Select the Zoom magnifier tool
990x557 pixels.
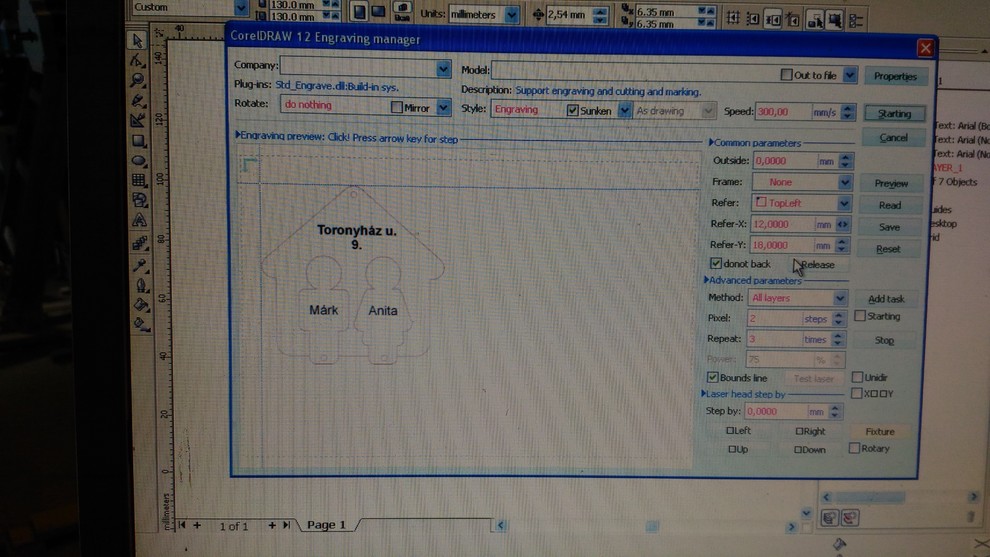point(138,81)
